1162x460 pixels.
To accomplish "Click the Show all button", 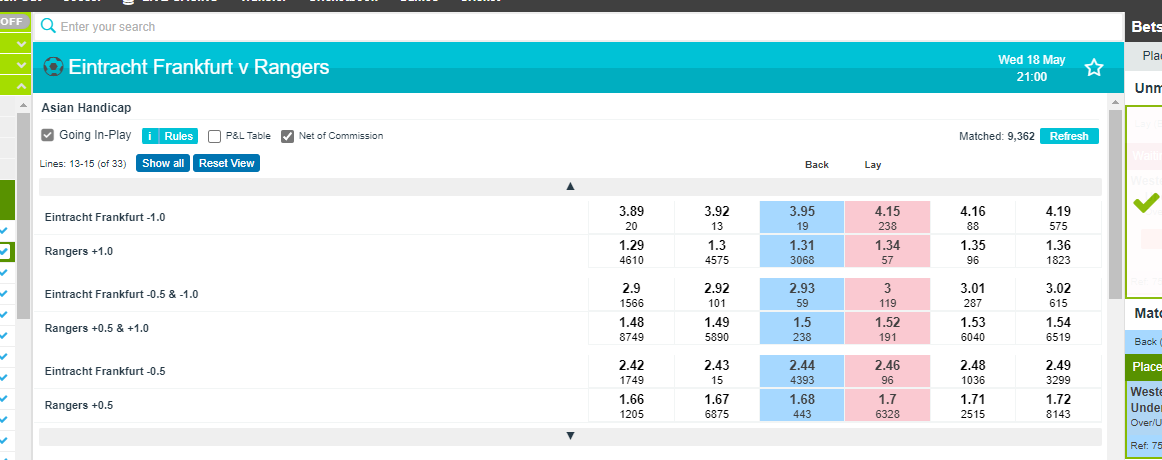I will tap(163, 163).
